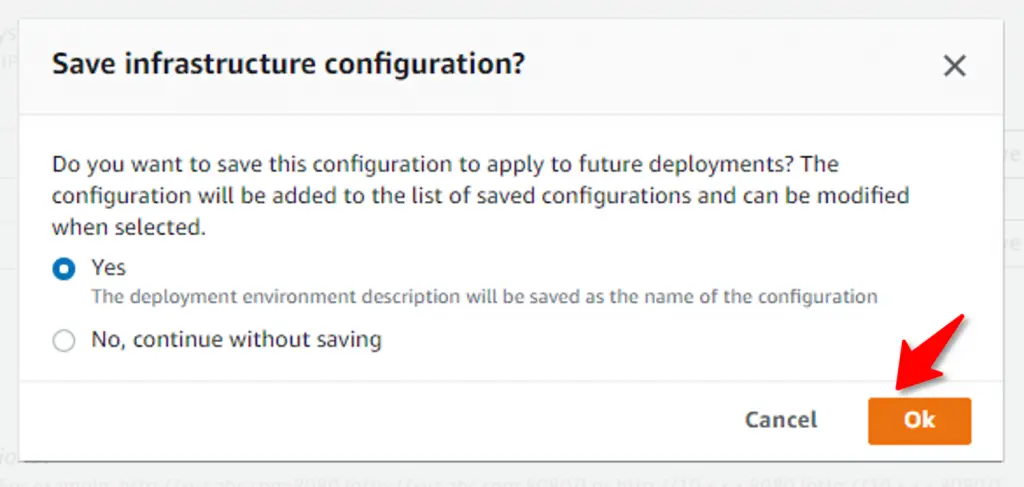Viewport: 1024px width, 487px height.
Task: Click the "No, continue without saving" label
Action: click(236, 339)
